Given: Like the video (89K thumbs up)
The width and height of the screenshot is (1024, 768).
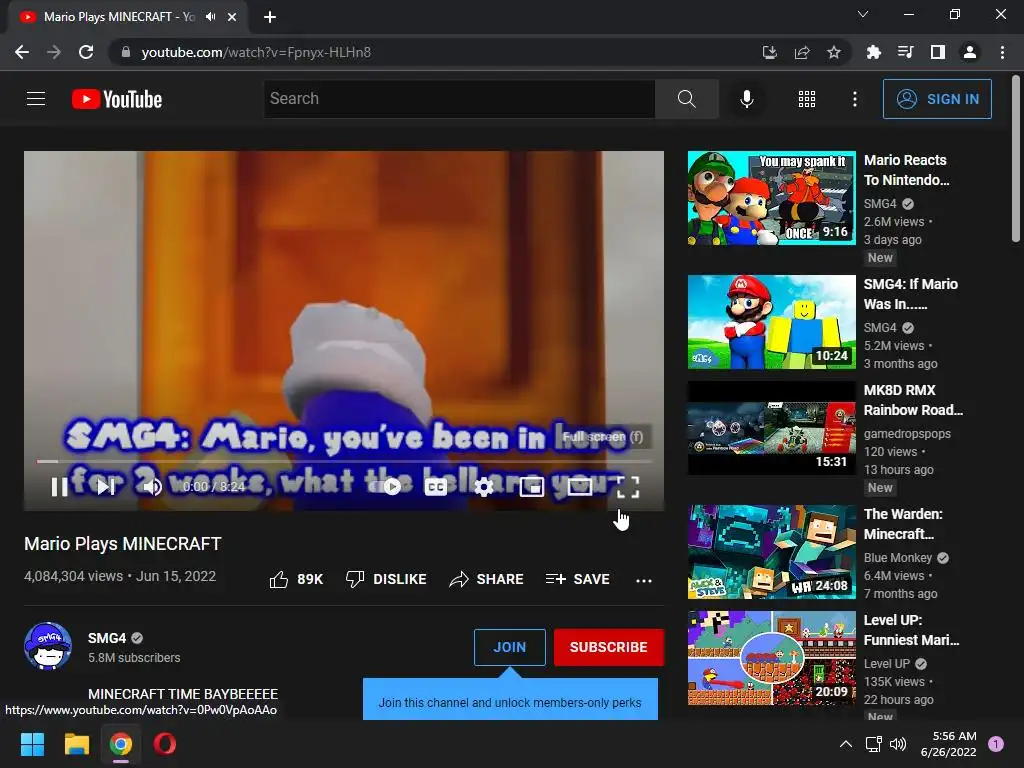Looking at the screenshot, I should [296, 579].
